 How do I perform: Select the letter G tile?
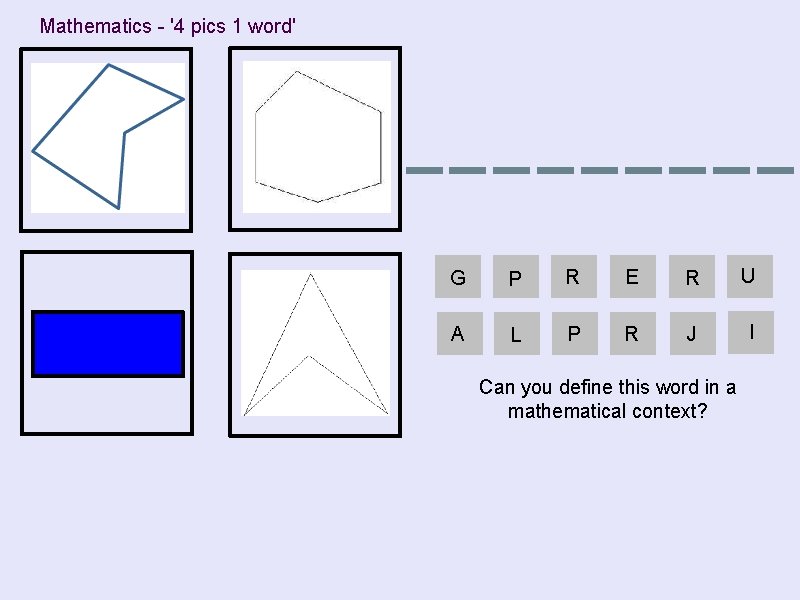coord(458,277)
